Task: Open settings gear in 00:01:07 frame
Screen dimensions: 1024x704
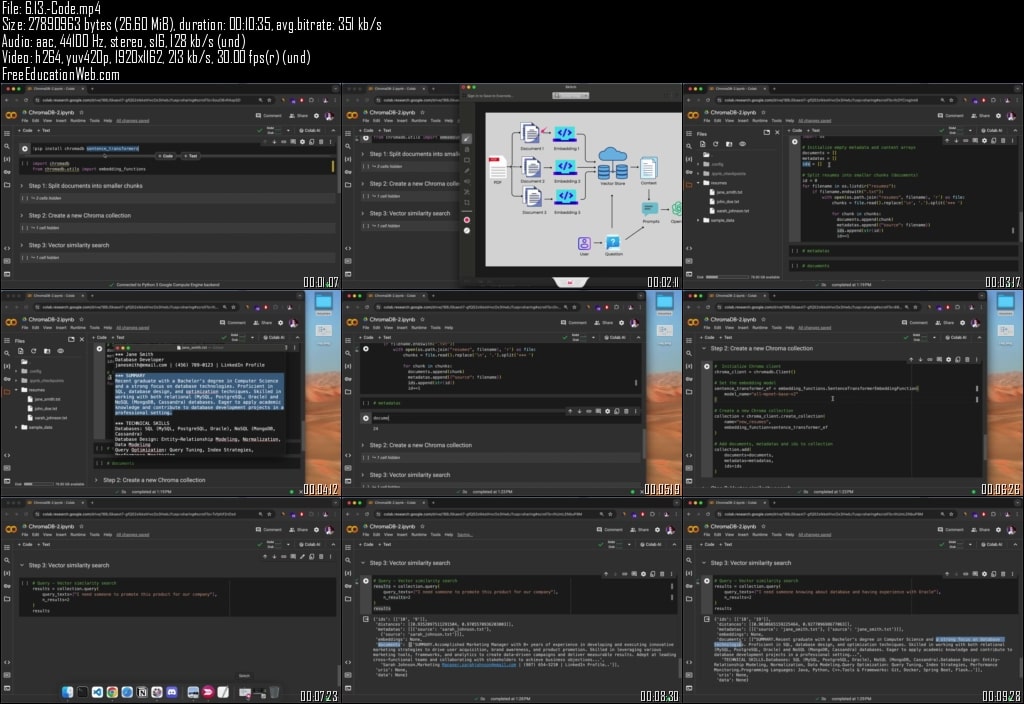Action: pyautogui.click(x=317, y=116)
